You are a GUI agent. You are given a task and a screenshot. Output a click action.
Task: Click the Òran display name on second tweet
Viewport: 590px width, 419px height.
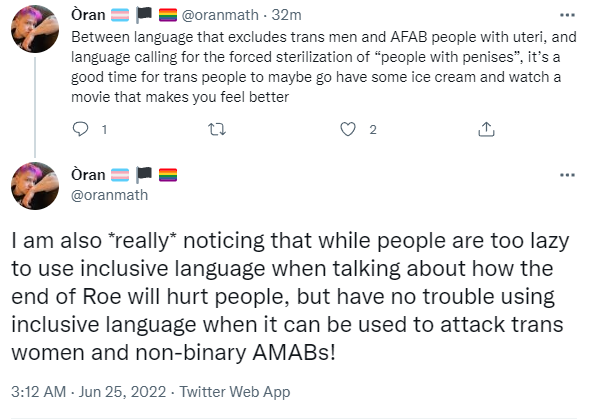tap(88, 175)
